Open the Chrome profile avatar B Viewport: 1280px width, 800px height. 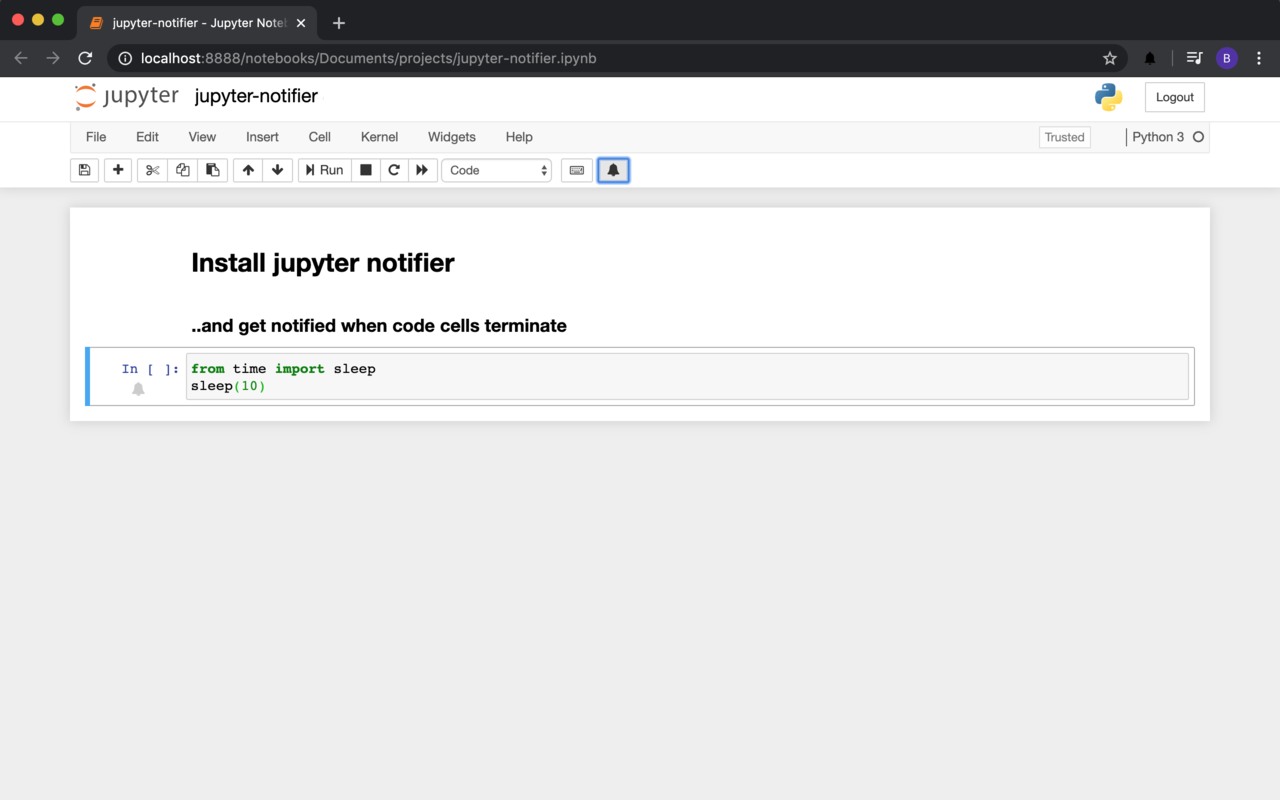1227,58
